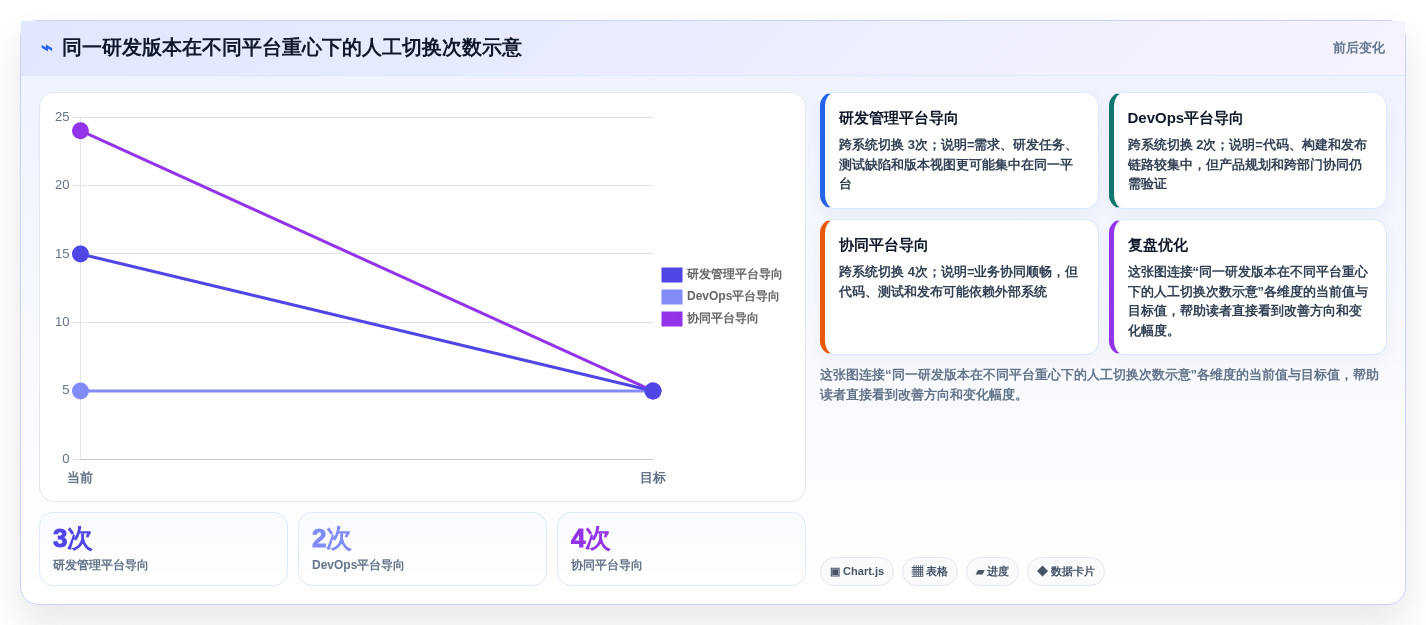The width and height of the screenshot is (1426, 625).
Task: Click the 表格 tag chip
Action: (x=930, y=572)
